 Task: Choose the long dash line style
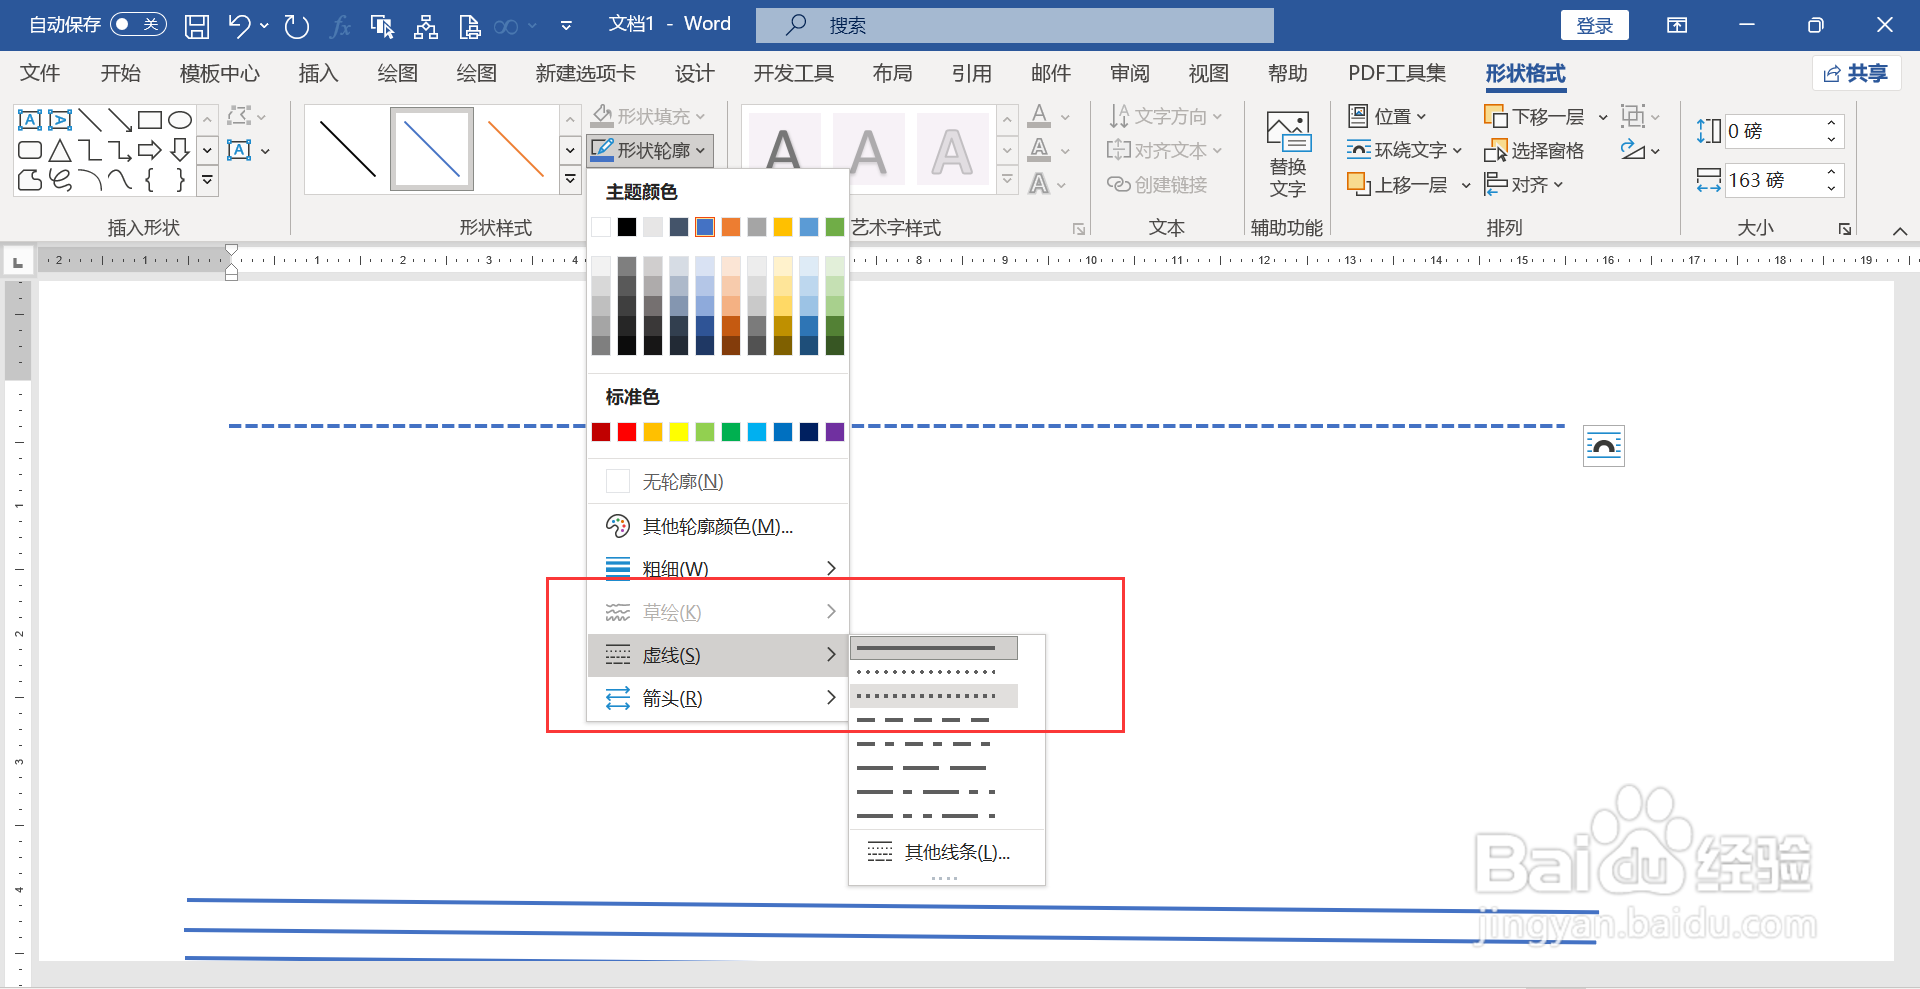(934, 767)
